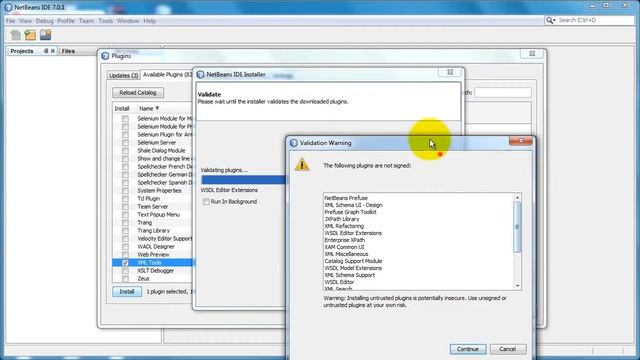
Task: Check the System Properties install checkbox
Action: point(125,191)
